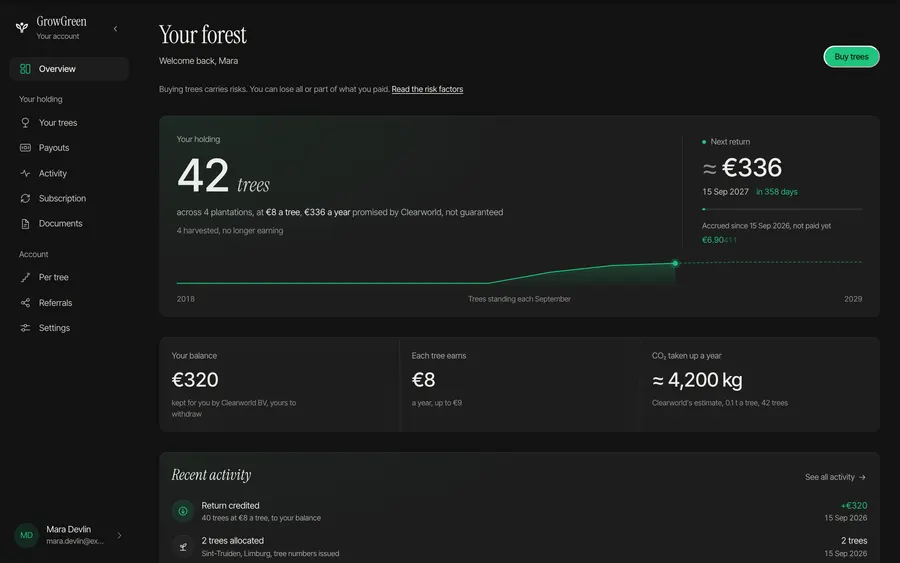This screenshot has width=900, height=563.
Task: Open Read the risk factors link
Action: pos(427,90)
